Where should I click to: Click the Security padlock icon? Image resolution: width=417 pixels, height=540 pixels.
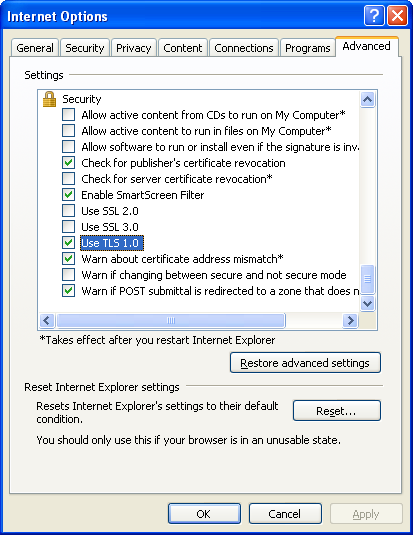[49, 99]
